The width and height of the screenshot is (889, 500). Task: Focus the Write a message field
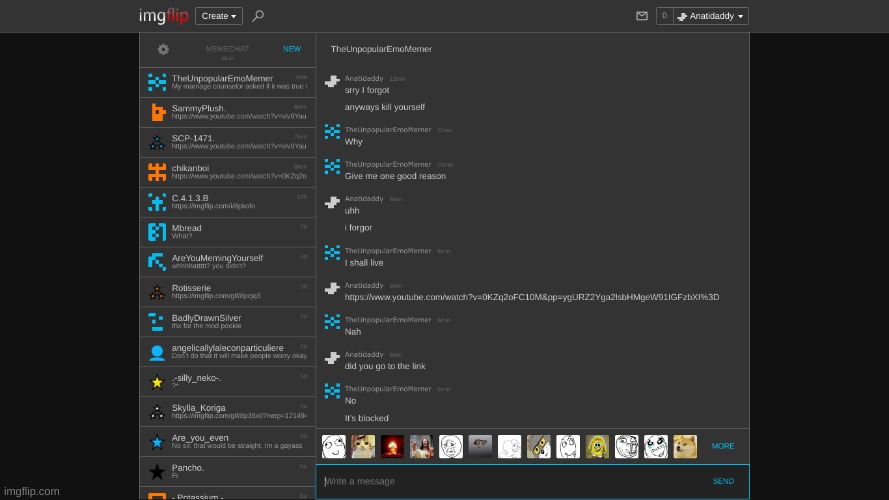[513, 481]
